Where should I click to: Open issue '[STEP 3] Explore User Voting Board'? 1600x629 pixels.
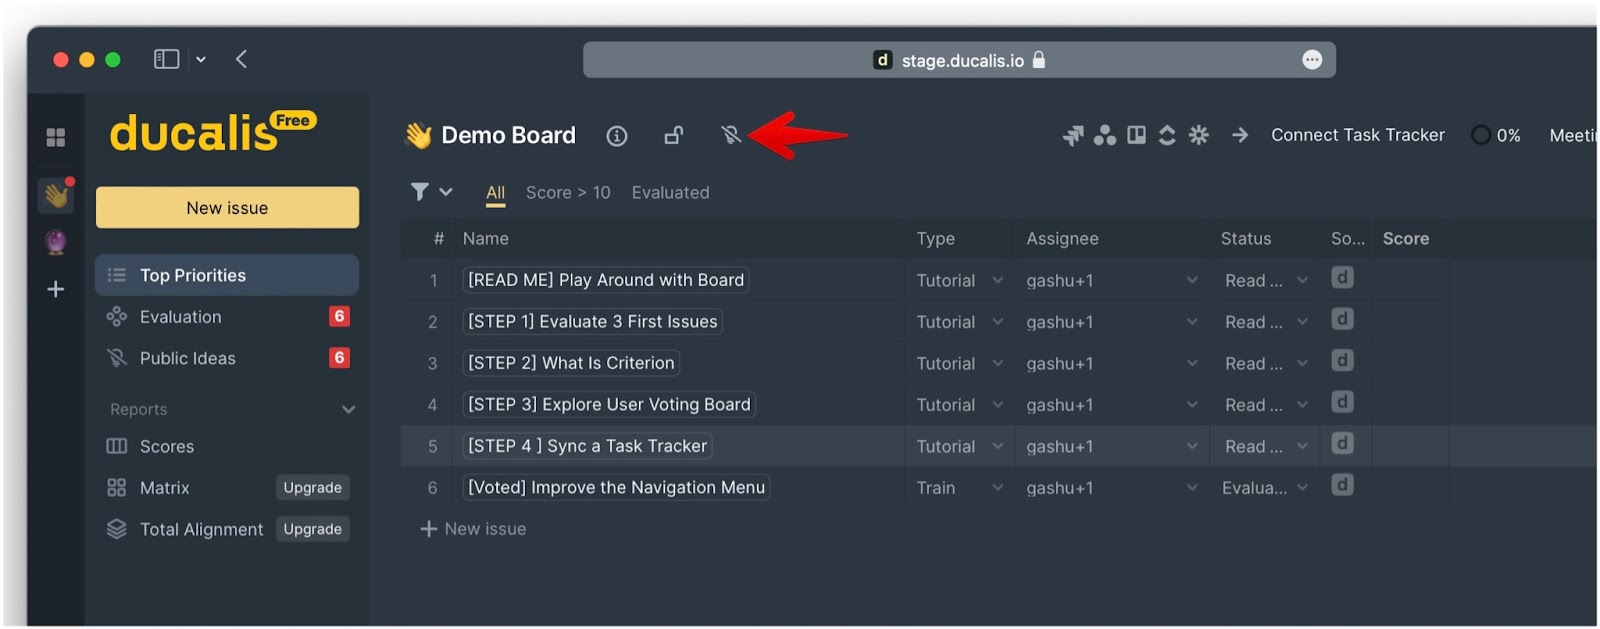609,405
